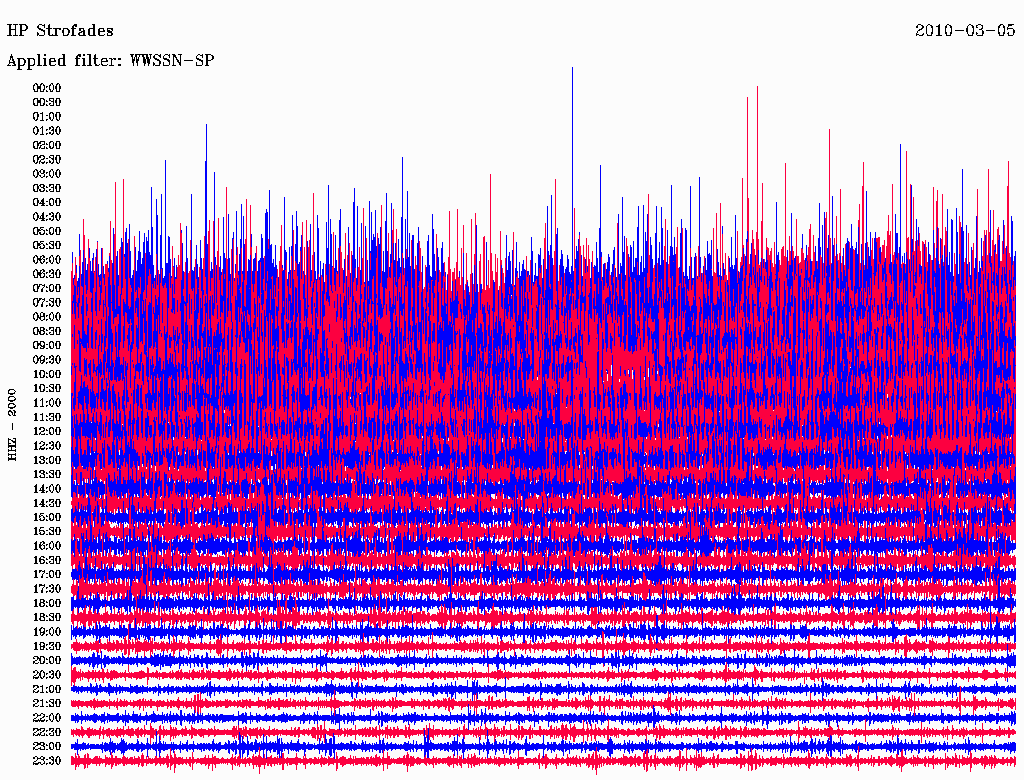Screen dimensions: 1024x780
Task: Select the 21:30 time label
Action: tap(47, 704)
